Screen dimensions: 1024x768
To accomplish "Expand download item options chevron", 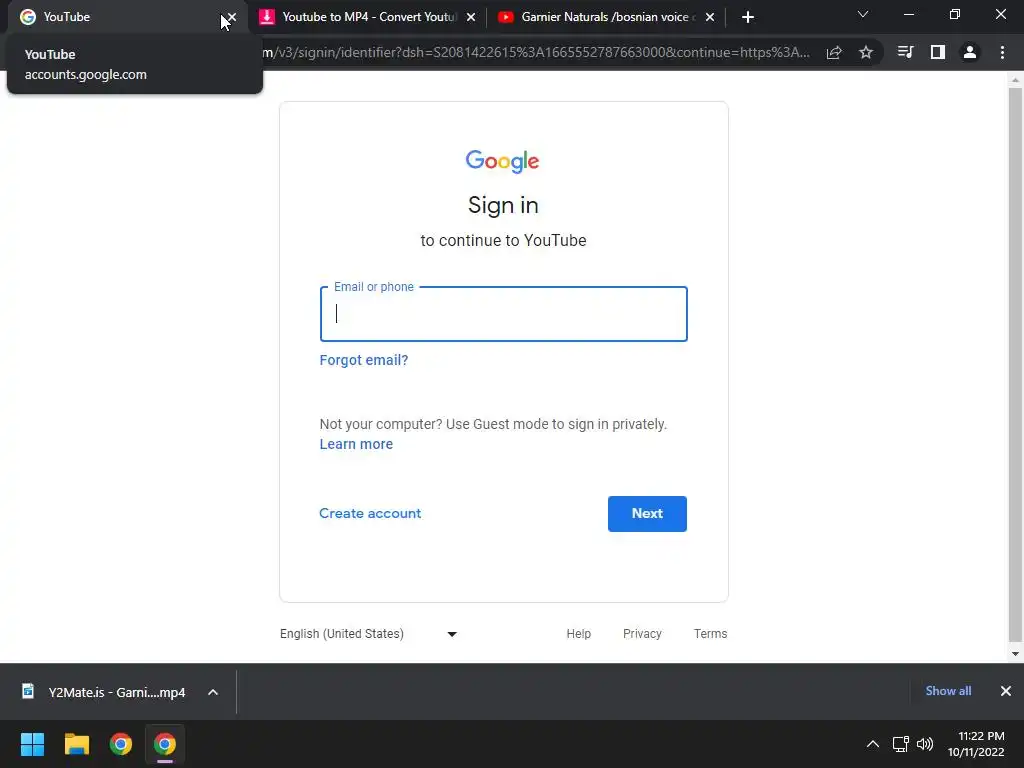I will [213, 692].
